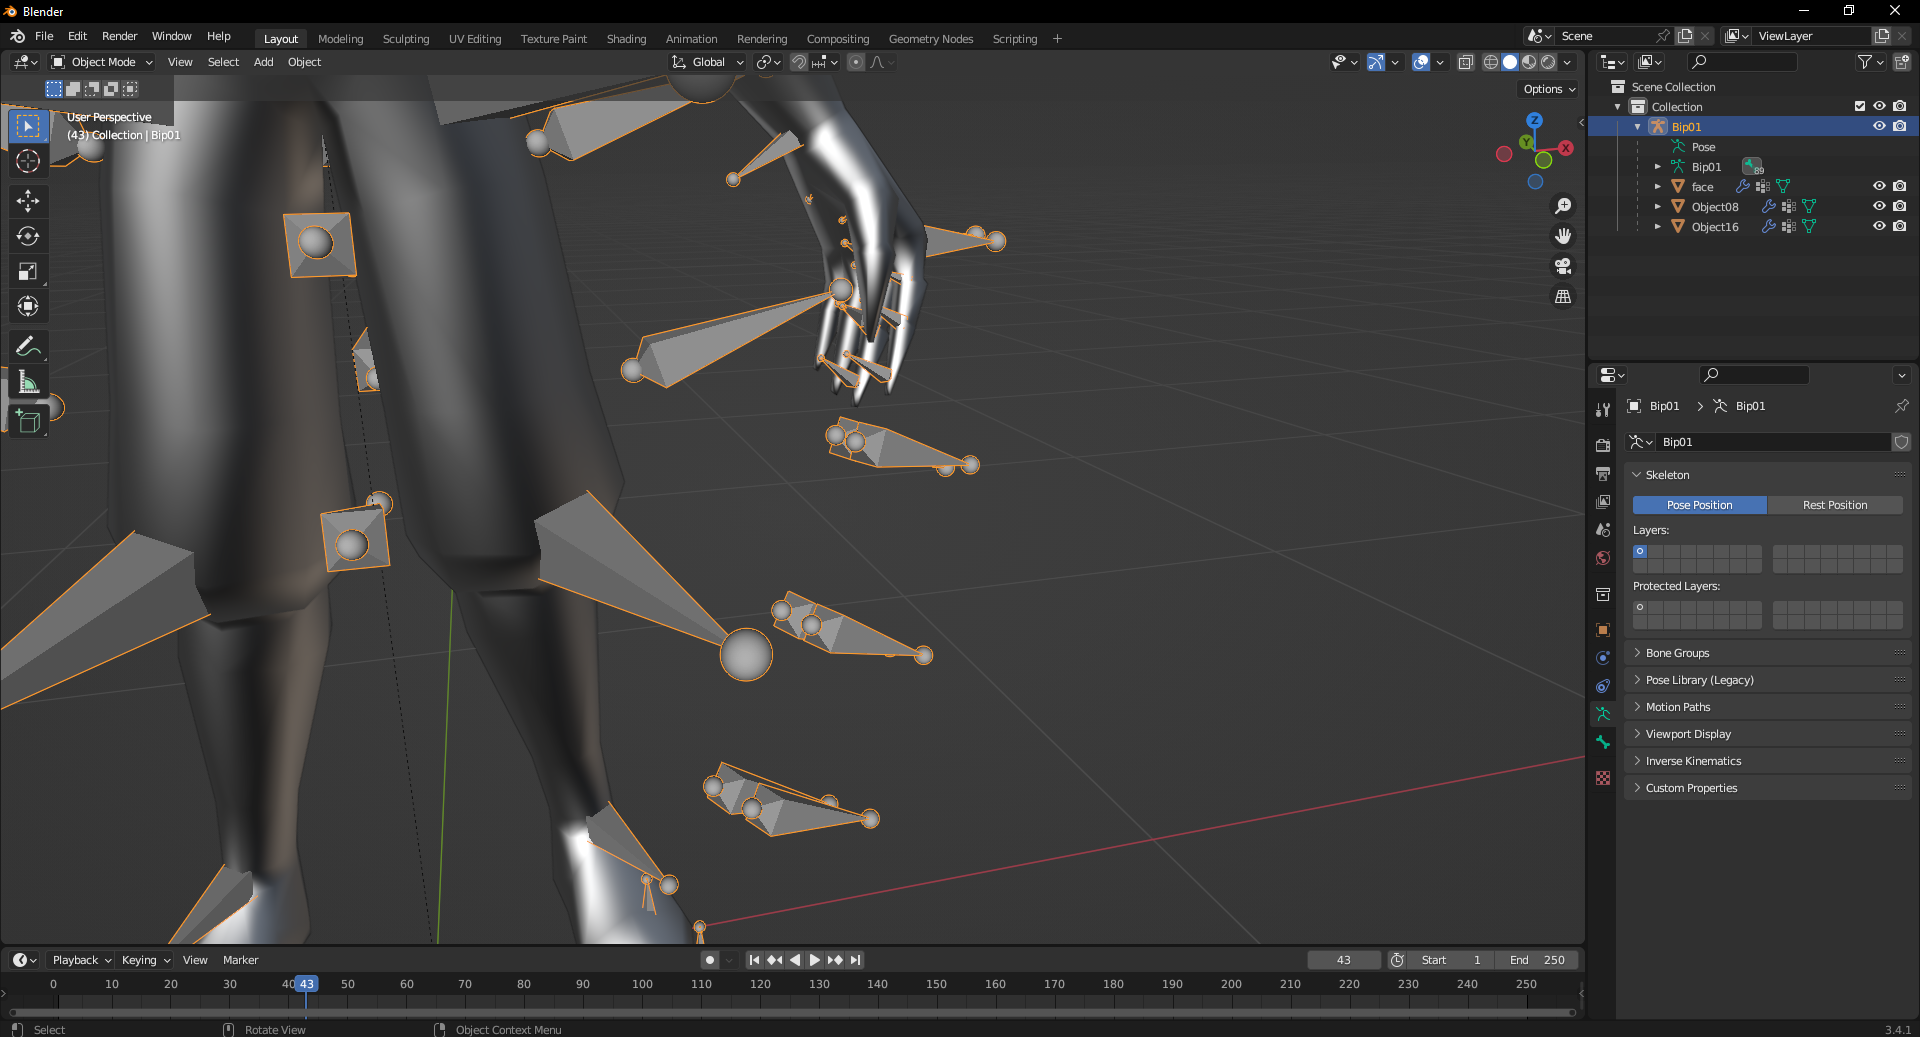Select the Measure tool
This screenshot has width=1920, height=1037.
[28, 381]
